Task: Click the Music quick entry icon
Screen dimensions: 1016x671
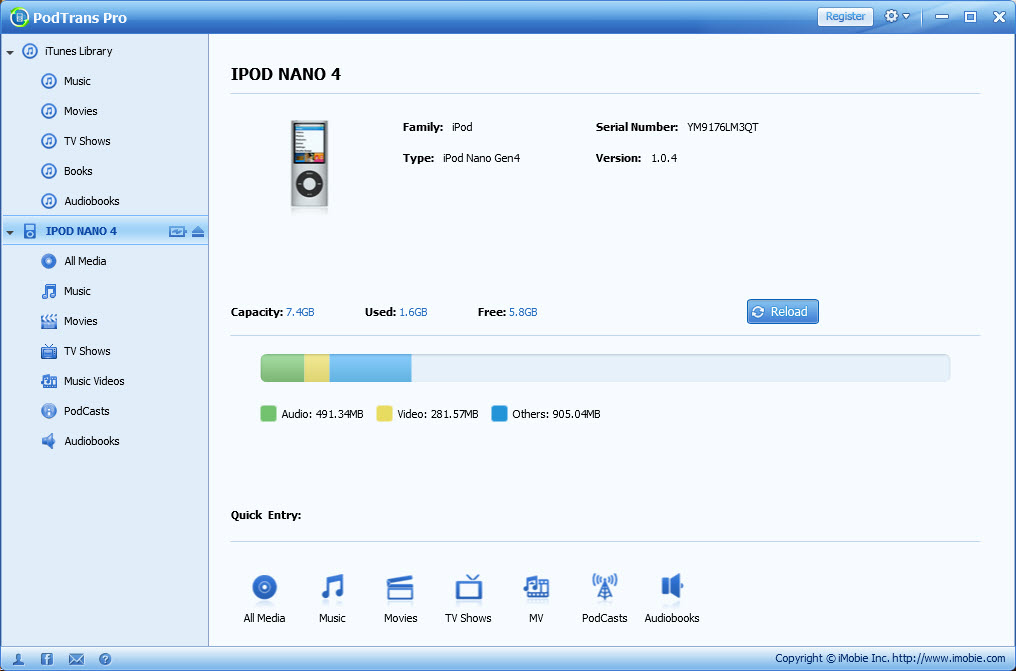Action: 332,588
